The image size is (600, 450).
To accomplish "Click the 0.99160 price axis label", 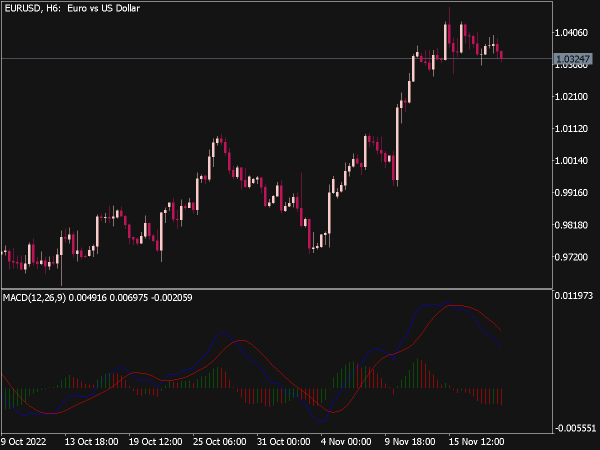I will pyautogui.click(x=571, y=192).
